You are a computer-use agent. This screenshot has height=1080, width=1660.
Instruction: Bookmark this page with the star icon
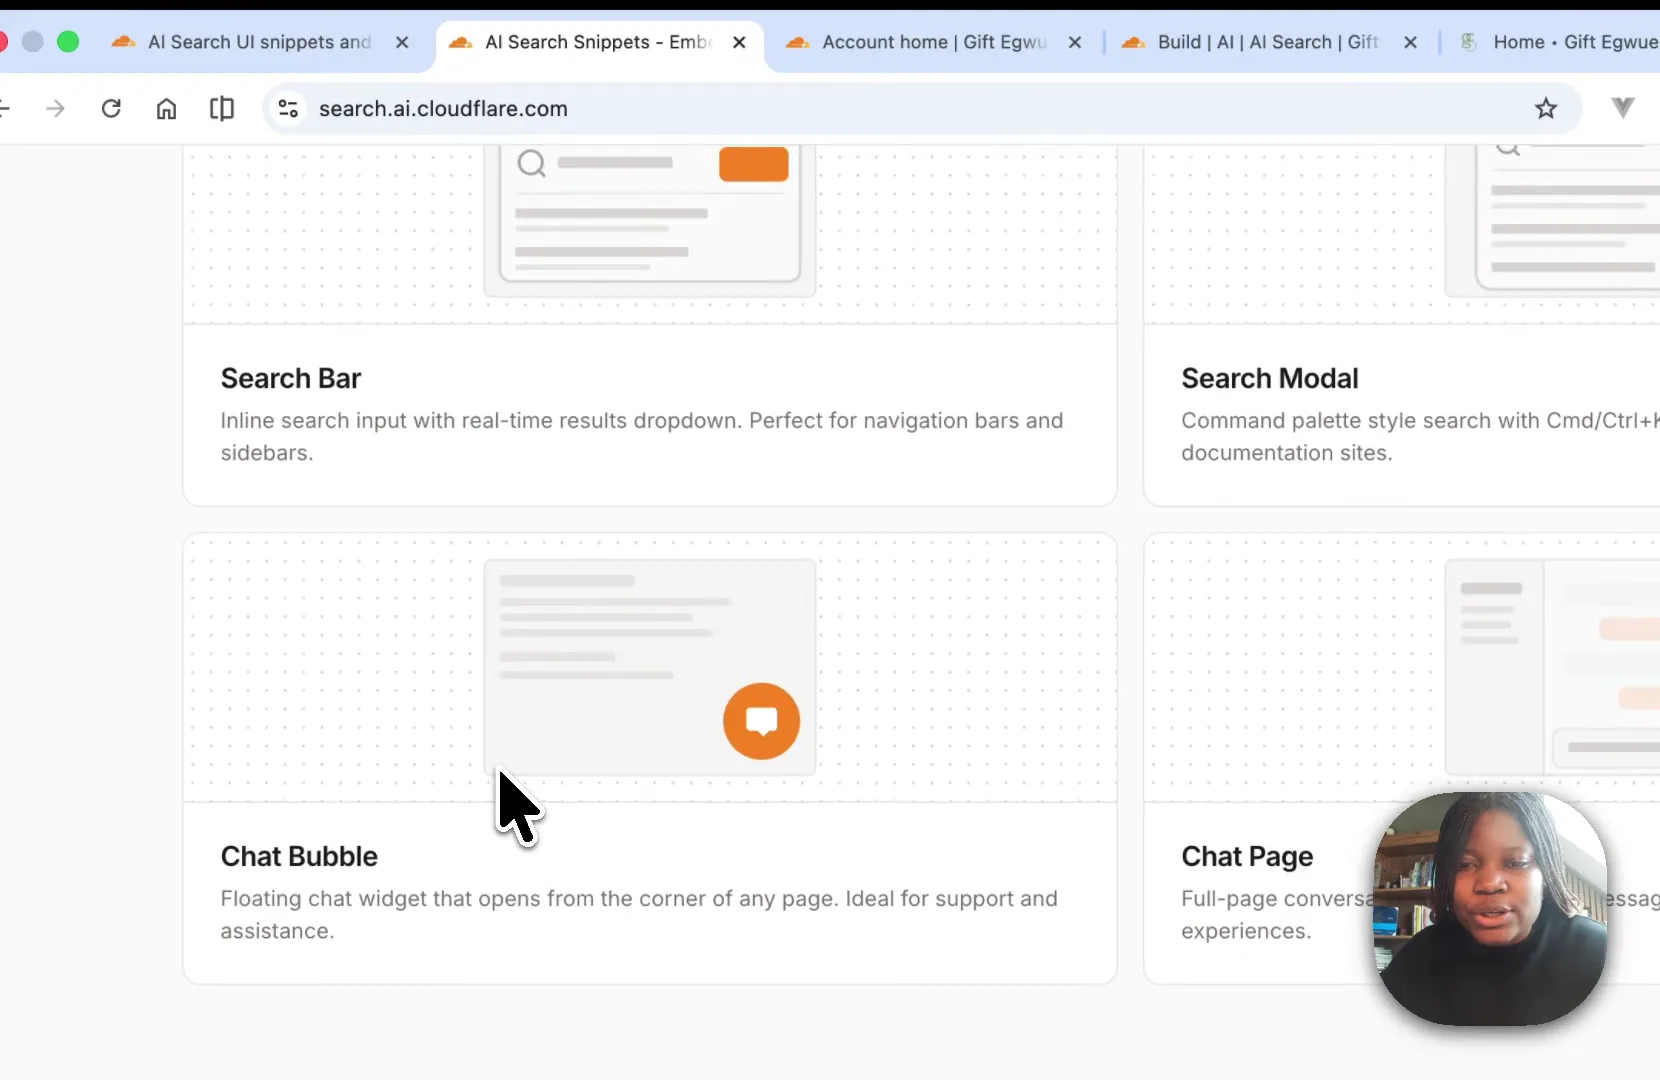tap(1547, 108)
